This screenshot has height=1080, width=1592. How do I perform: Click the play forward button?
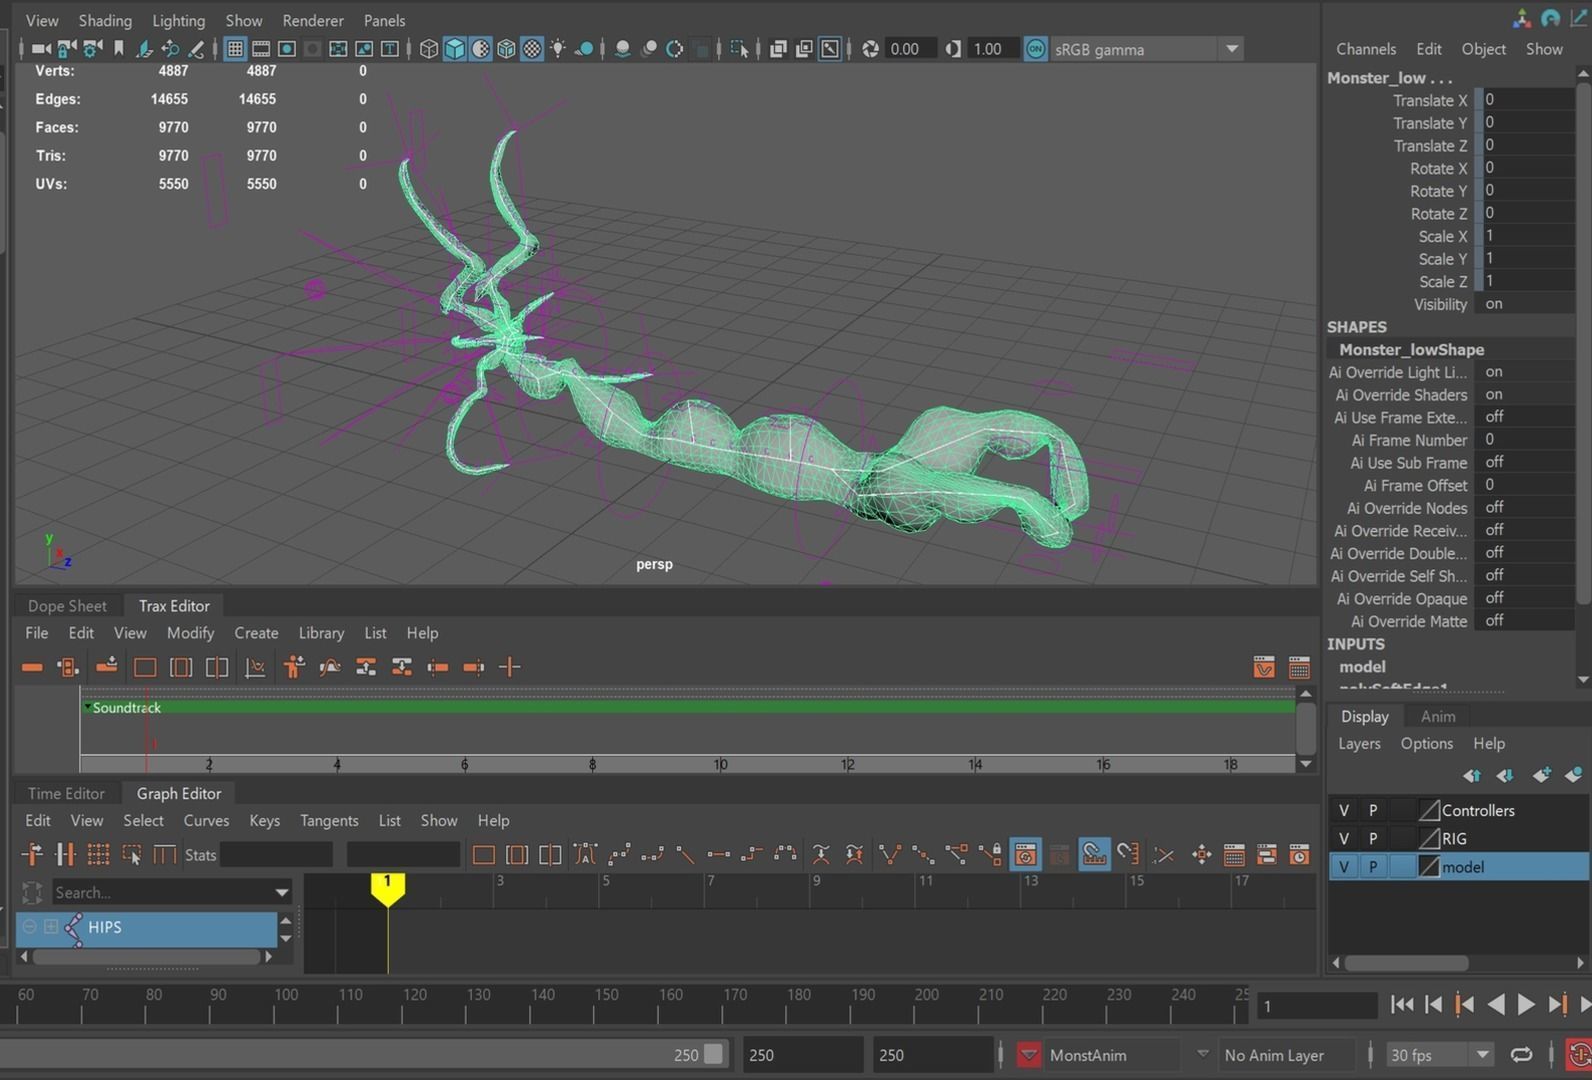coord(1526,1004)
